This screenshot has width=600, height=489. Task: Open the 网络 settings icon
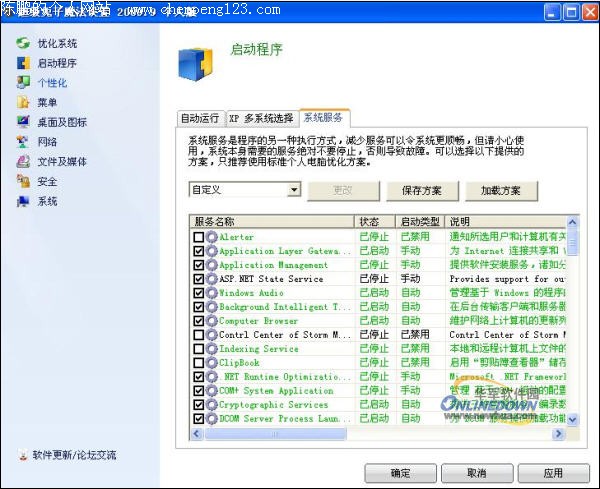tap(23, 142)
